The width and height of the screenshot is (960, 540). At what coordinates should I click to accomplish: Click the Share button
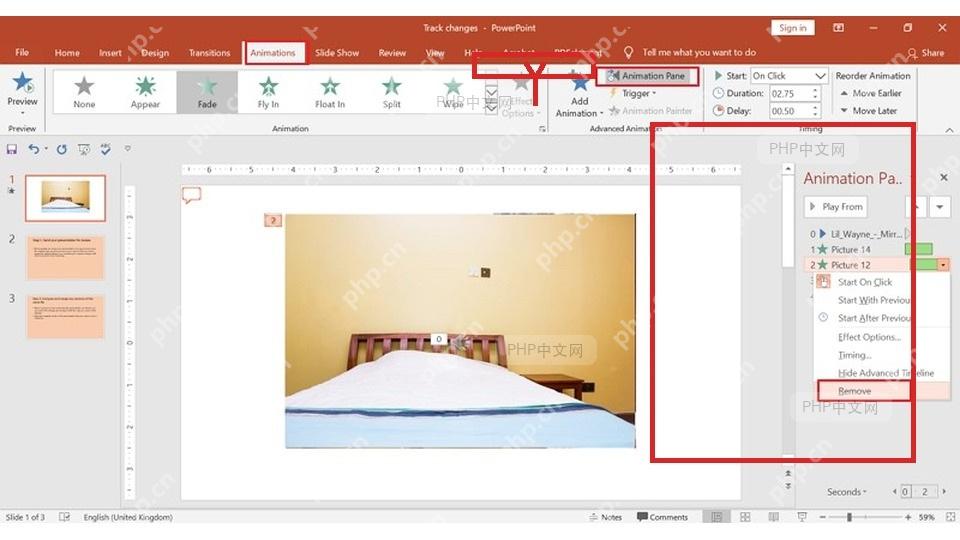click(926, 53)
